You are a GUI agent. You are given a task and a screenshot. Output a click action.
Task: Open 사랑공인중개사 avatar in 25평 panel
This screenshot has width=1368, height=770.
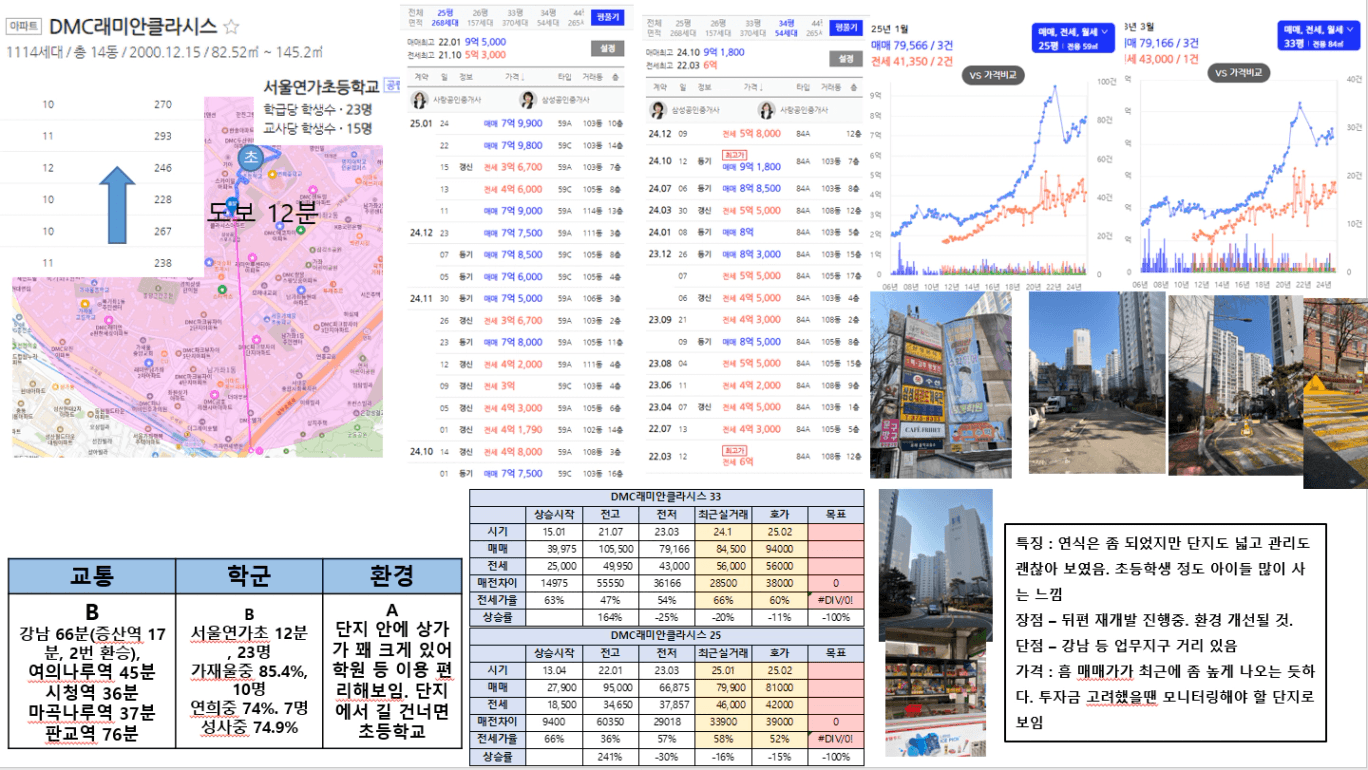[418, 100]
